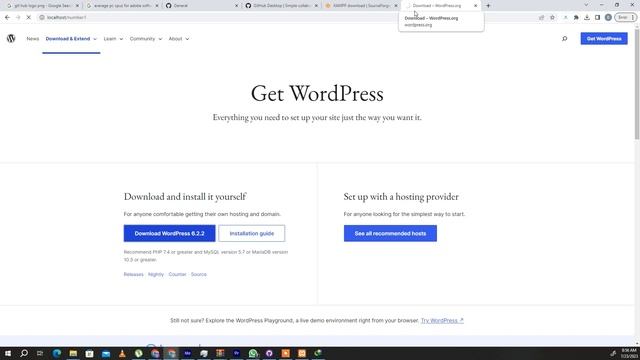The height and width of the screenshot is (360, 640).
Task: Expand the Community menu
Action: click(x=146, y=39)
